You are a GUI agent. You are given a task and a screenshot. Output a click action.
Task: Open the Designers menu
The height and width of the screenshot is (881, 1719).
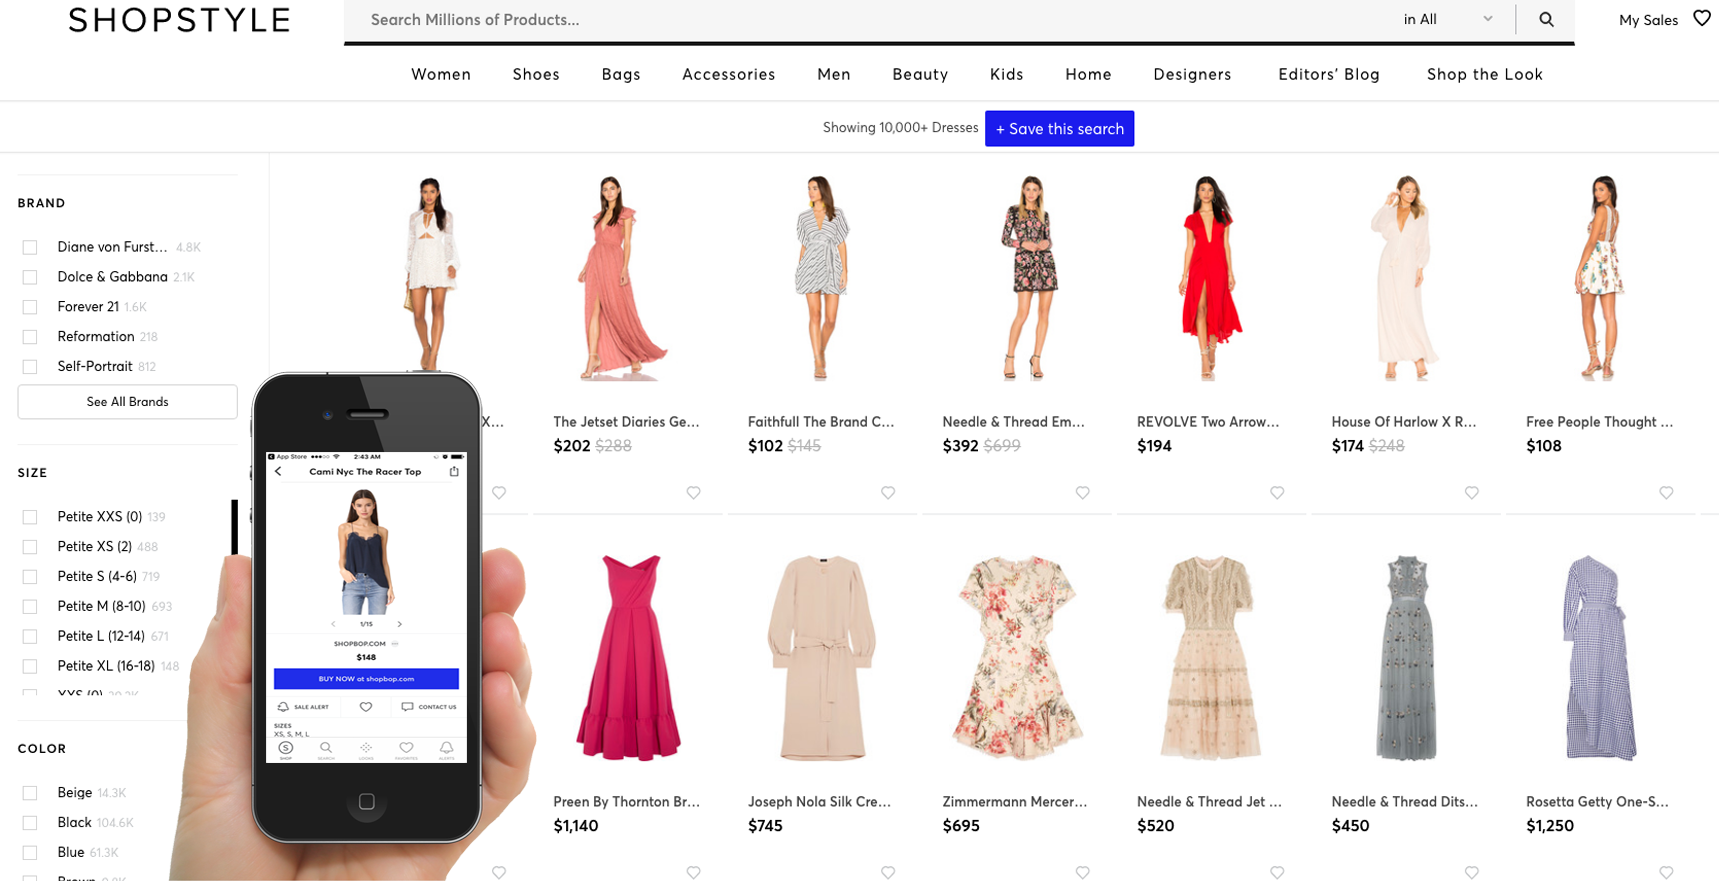[1192, 74]
